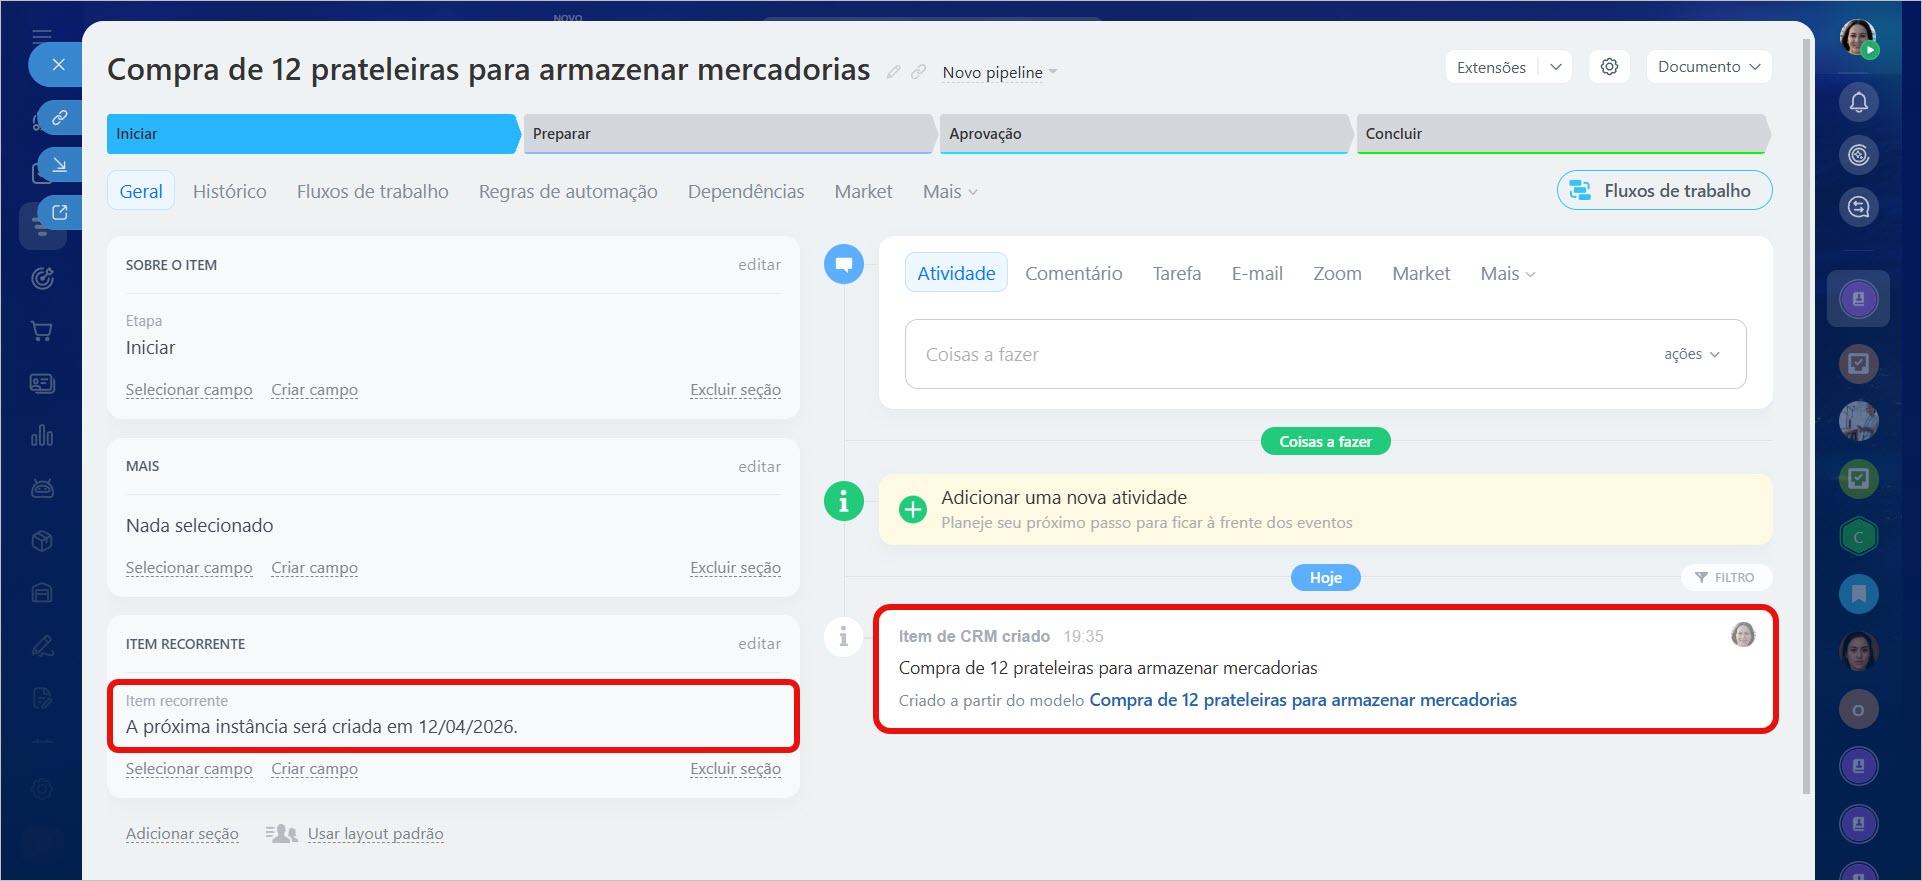Expand the Extensões arrow menu
This screenshot has height=881, width=1922.
point(1555,67)
